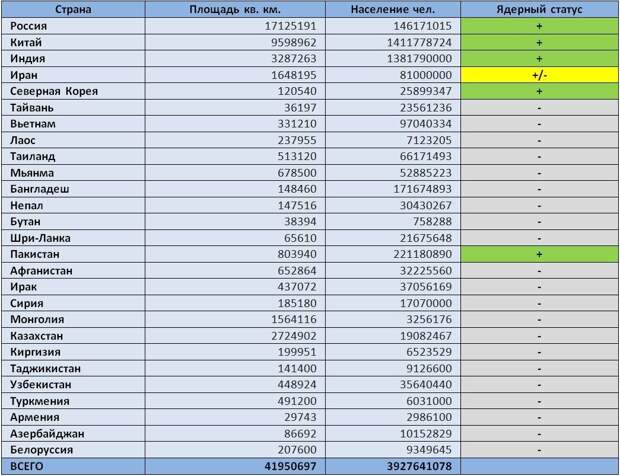Click the population value 171674893
Viewport: 620px width, 476px height.
[x=422, y=189]
